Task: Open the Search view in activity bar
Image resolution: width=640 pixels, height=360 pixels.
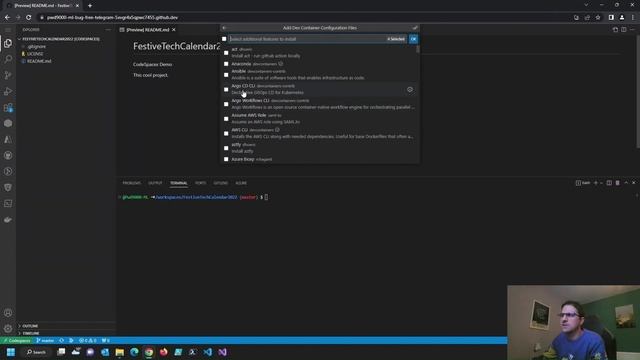Action: (x=8, y=59)
